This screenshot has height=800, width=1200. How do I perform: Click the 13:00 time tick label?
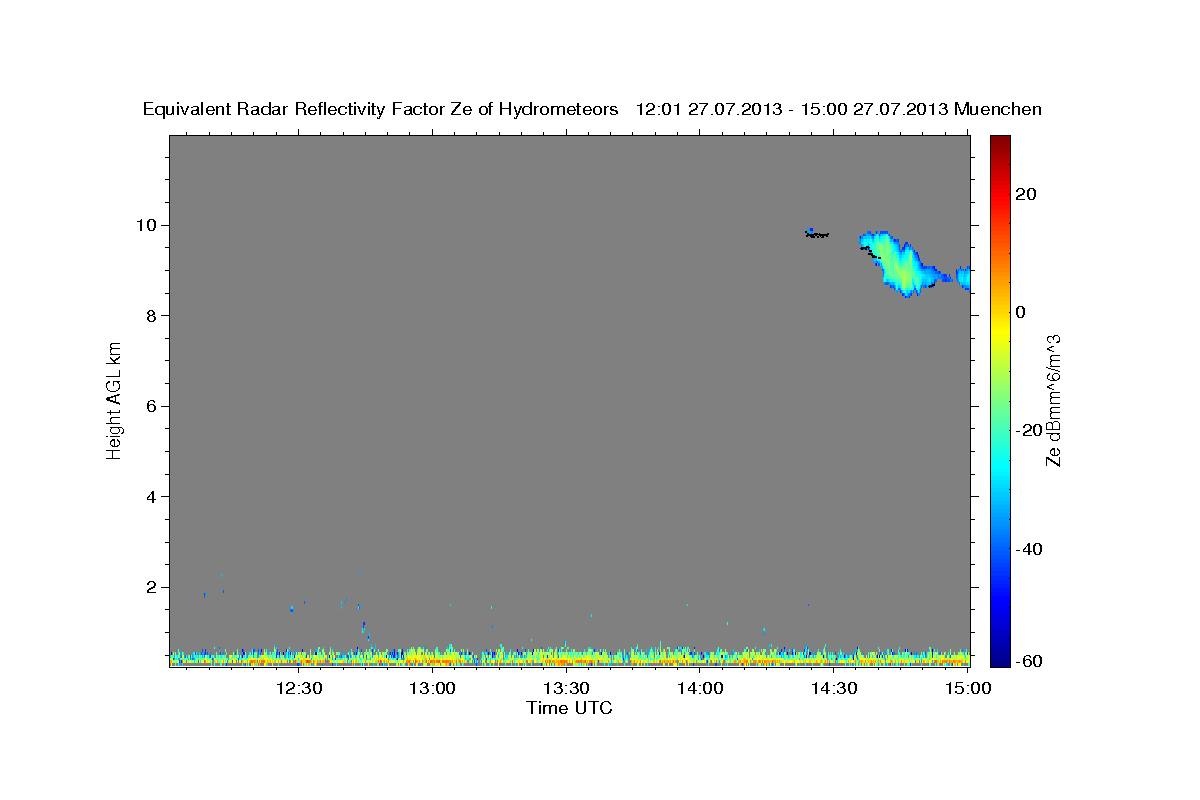[x=433, y=688]
